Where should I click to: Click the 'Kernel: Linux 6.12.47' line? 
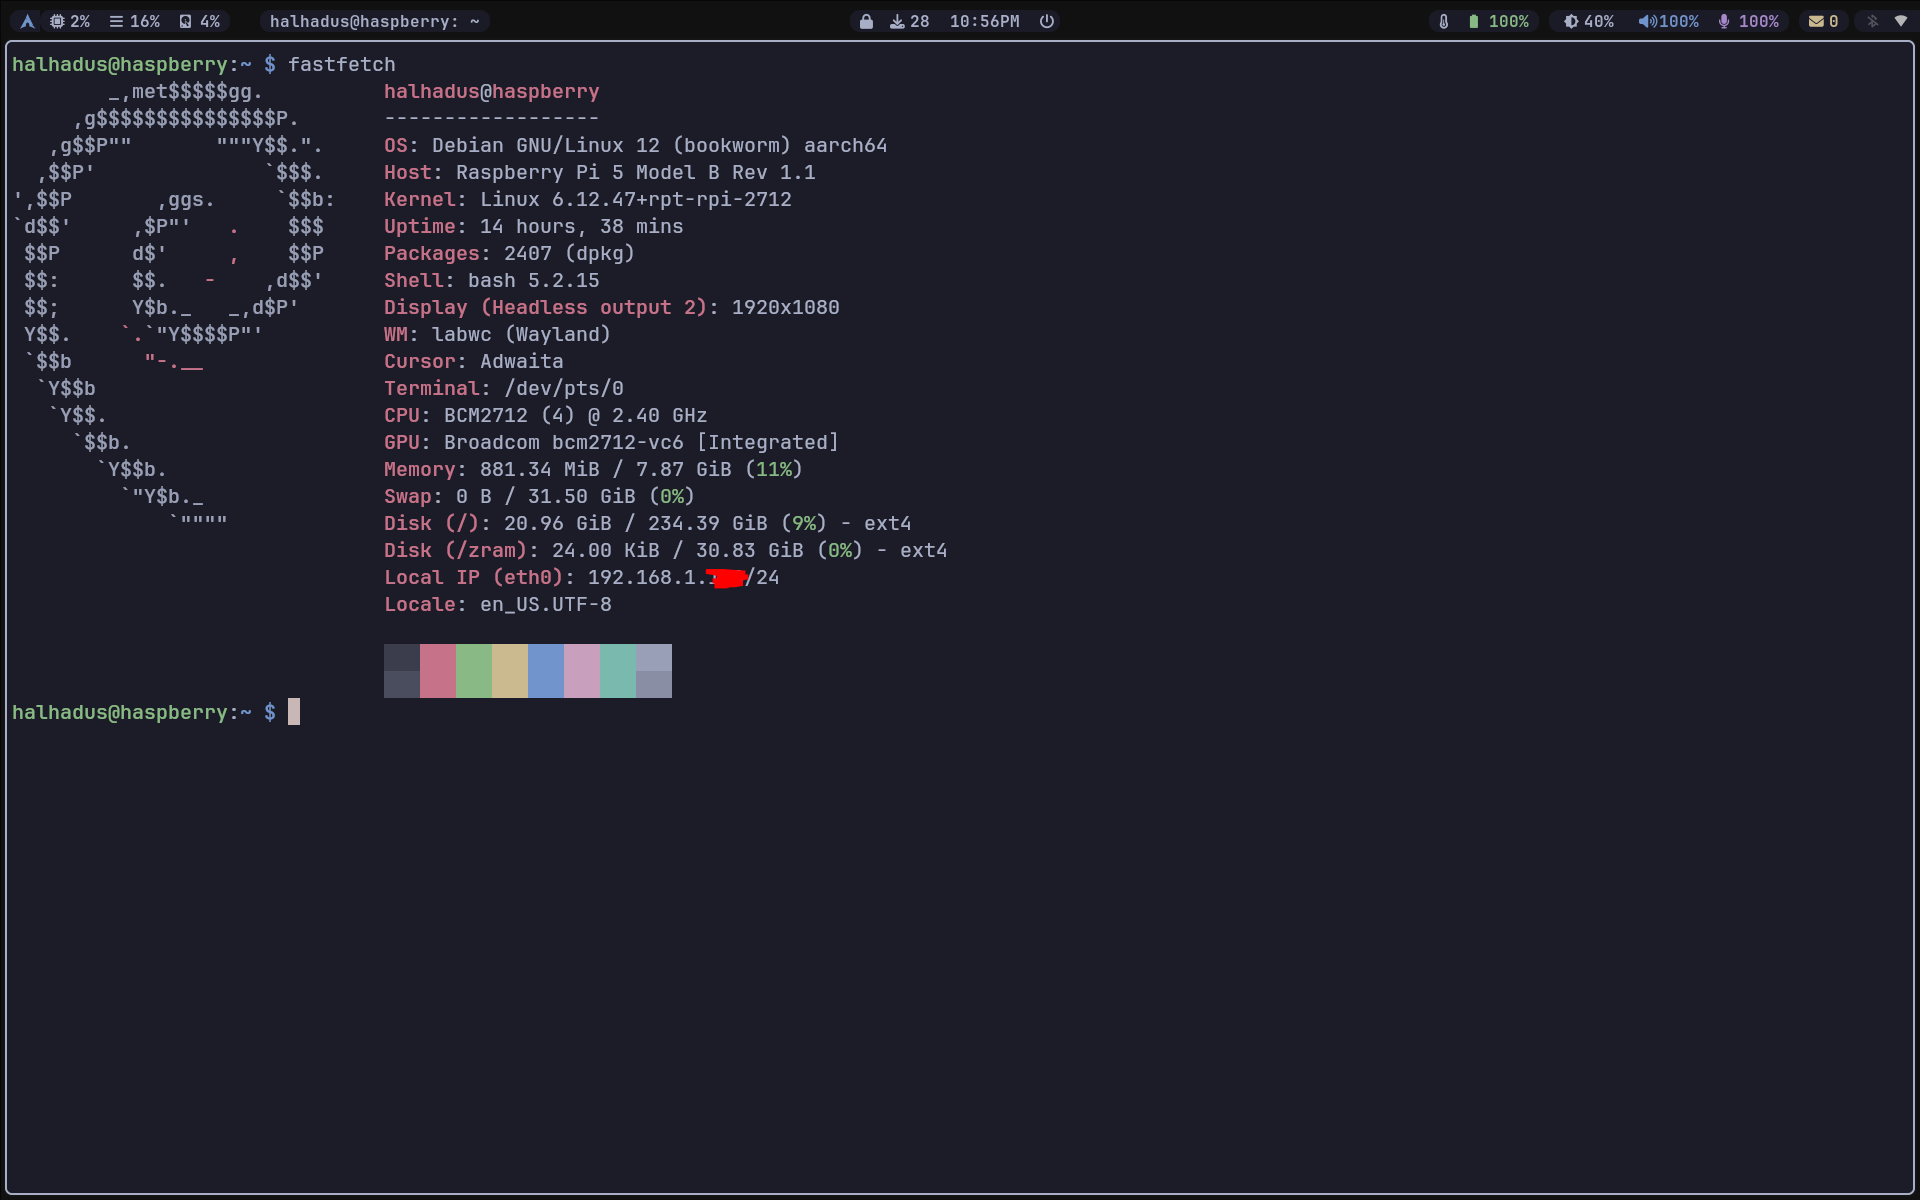point(587,200)
